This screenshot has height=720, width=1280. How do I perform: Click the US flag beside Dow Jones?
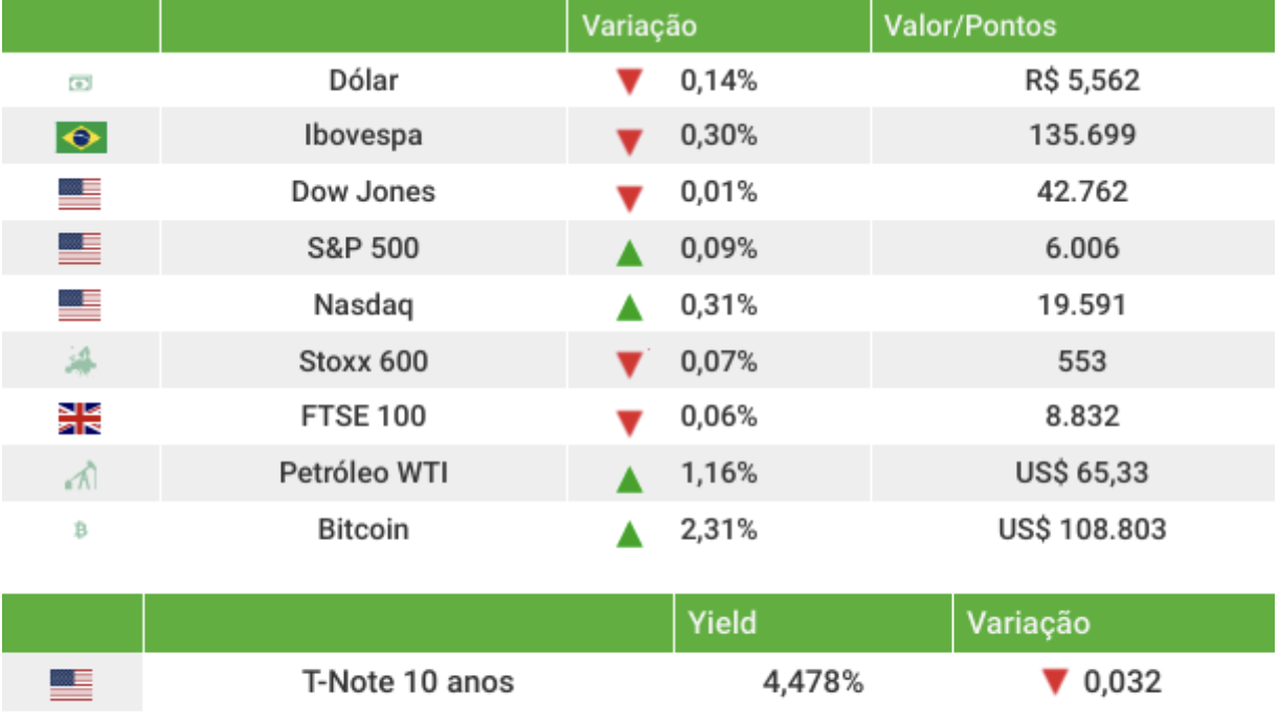pos(80,193)
